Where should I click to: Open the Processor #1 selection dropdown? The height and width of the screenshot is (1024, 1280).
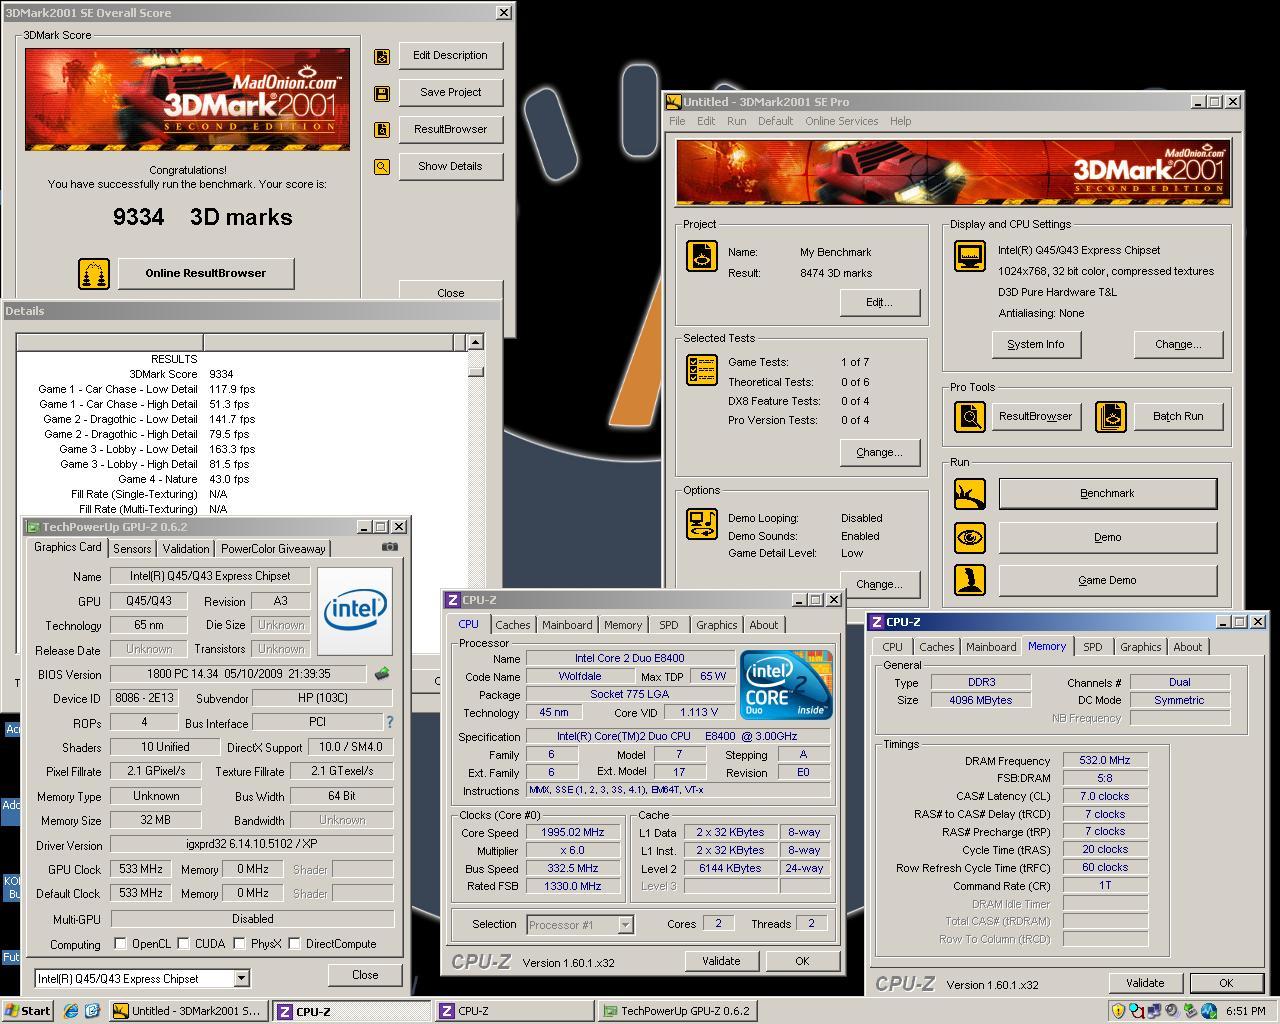click(625, 924)
